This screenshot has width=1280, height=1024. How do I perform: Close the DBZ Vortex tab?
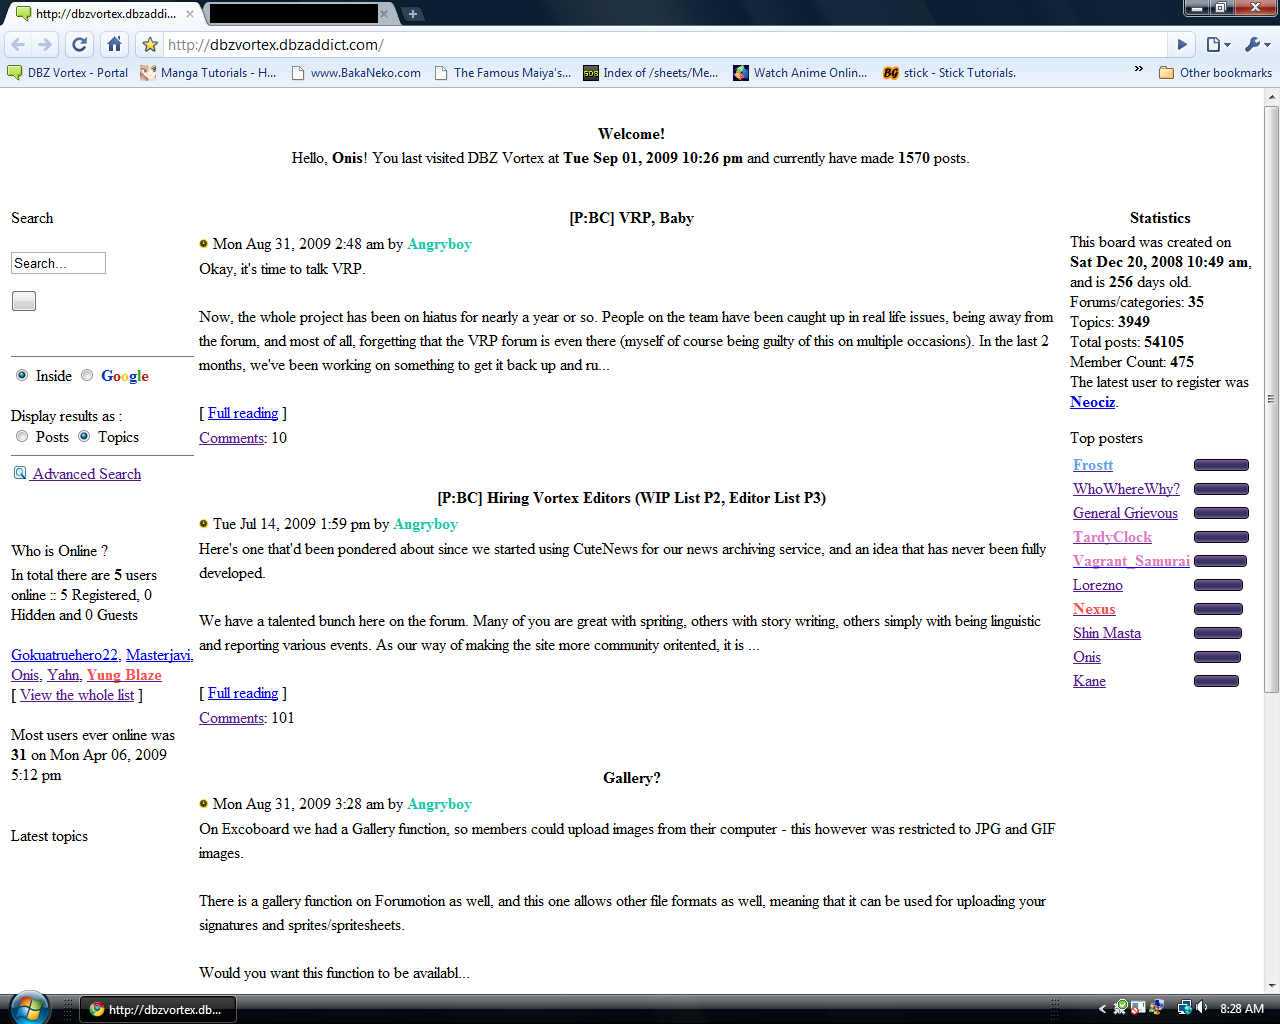click(189, 14)
